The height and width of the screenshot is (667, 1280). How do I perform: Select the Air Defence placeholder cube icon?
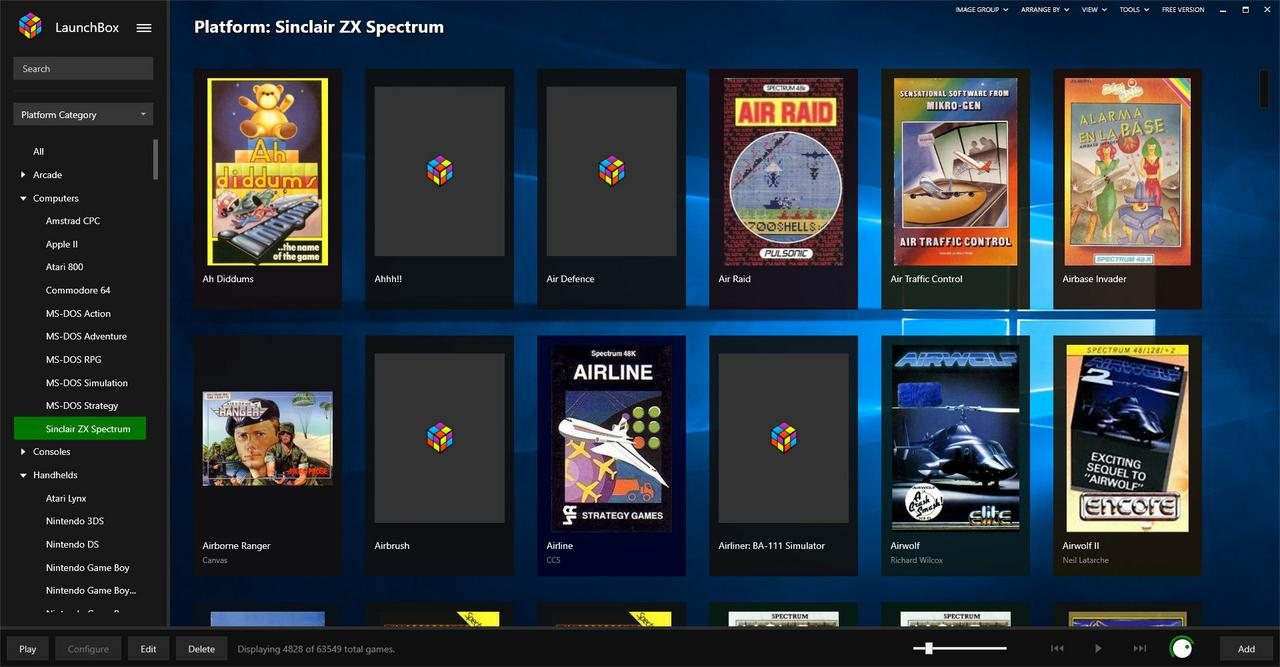pyautogui.click(x=611, y=170)
